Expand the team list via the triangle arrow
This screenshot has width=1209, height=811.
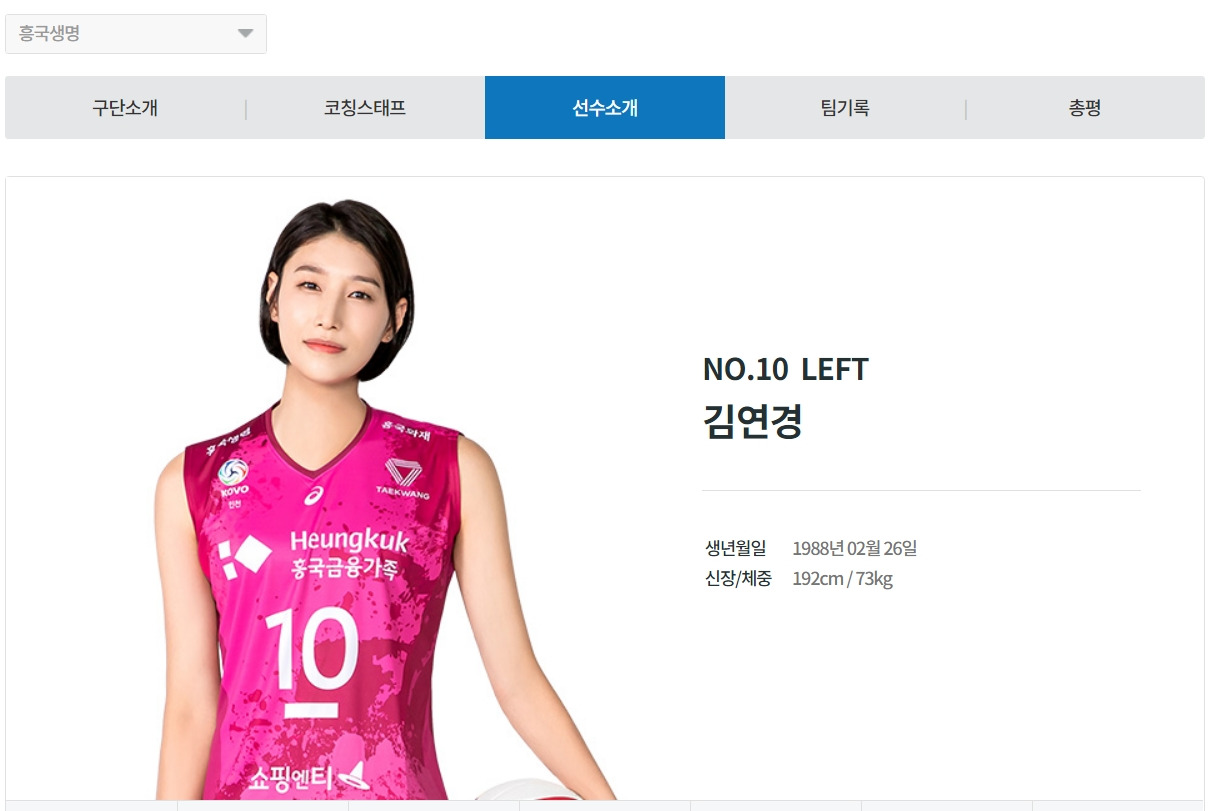[x=245, y=34]
